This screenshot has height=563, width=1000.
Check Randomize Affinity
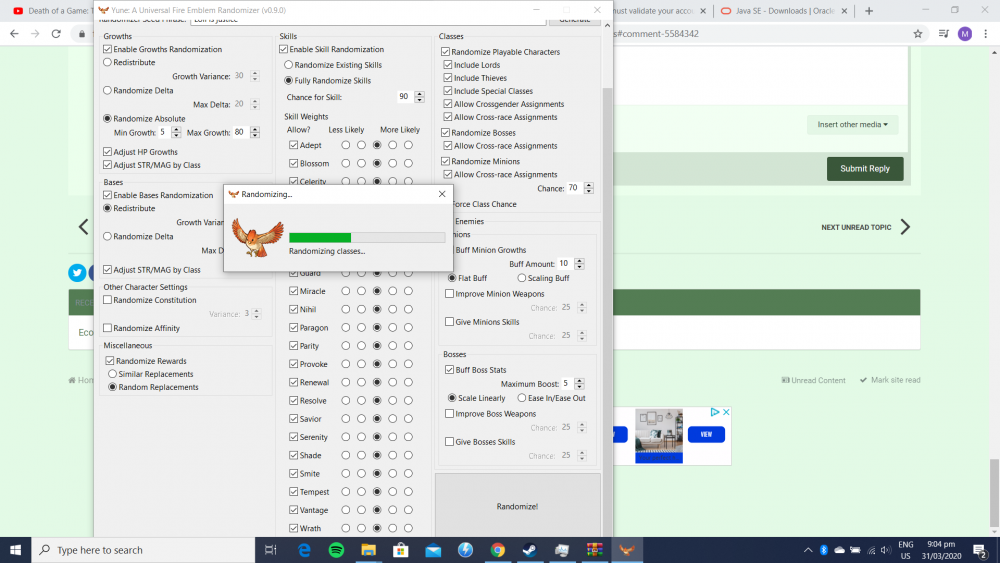coord(108,328)
